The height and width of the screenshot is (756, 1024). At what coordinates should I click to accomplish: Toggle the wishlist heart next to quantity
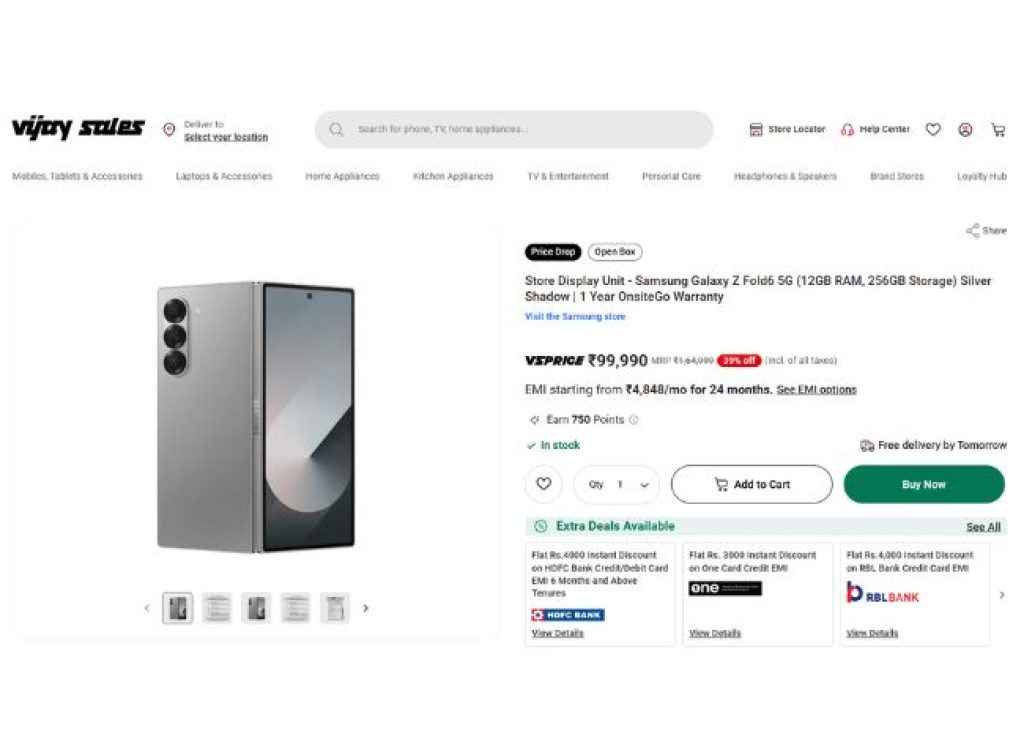coord(543,484)
